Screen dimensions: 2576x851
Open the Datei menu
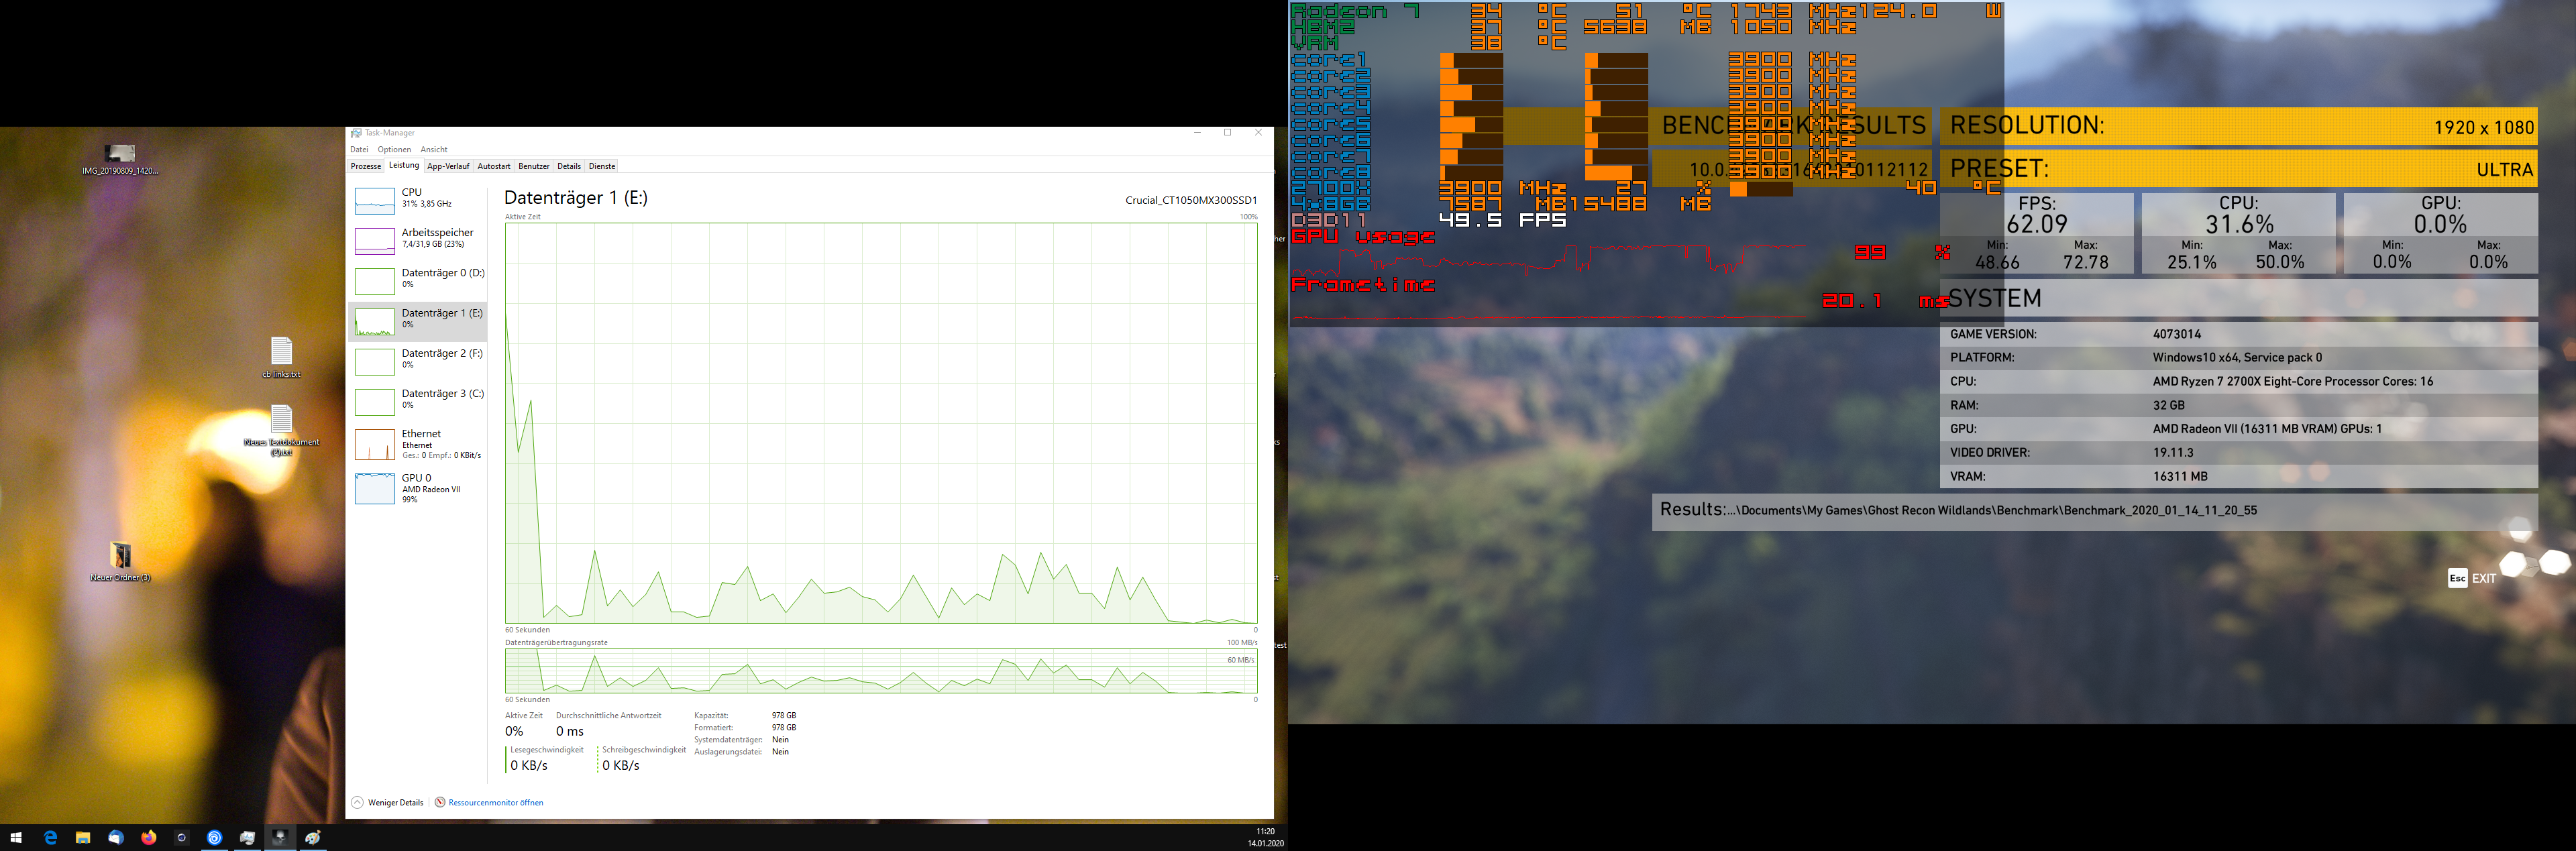pos(359,149)
